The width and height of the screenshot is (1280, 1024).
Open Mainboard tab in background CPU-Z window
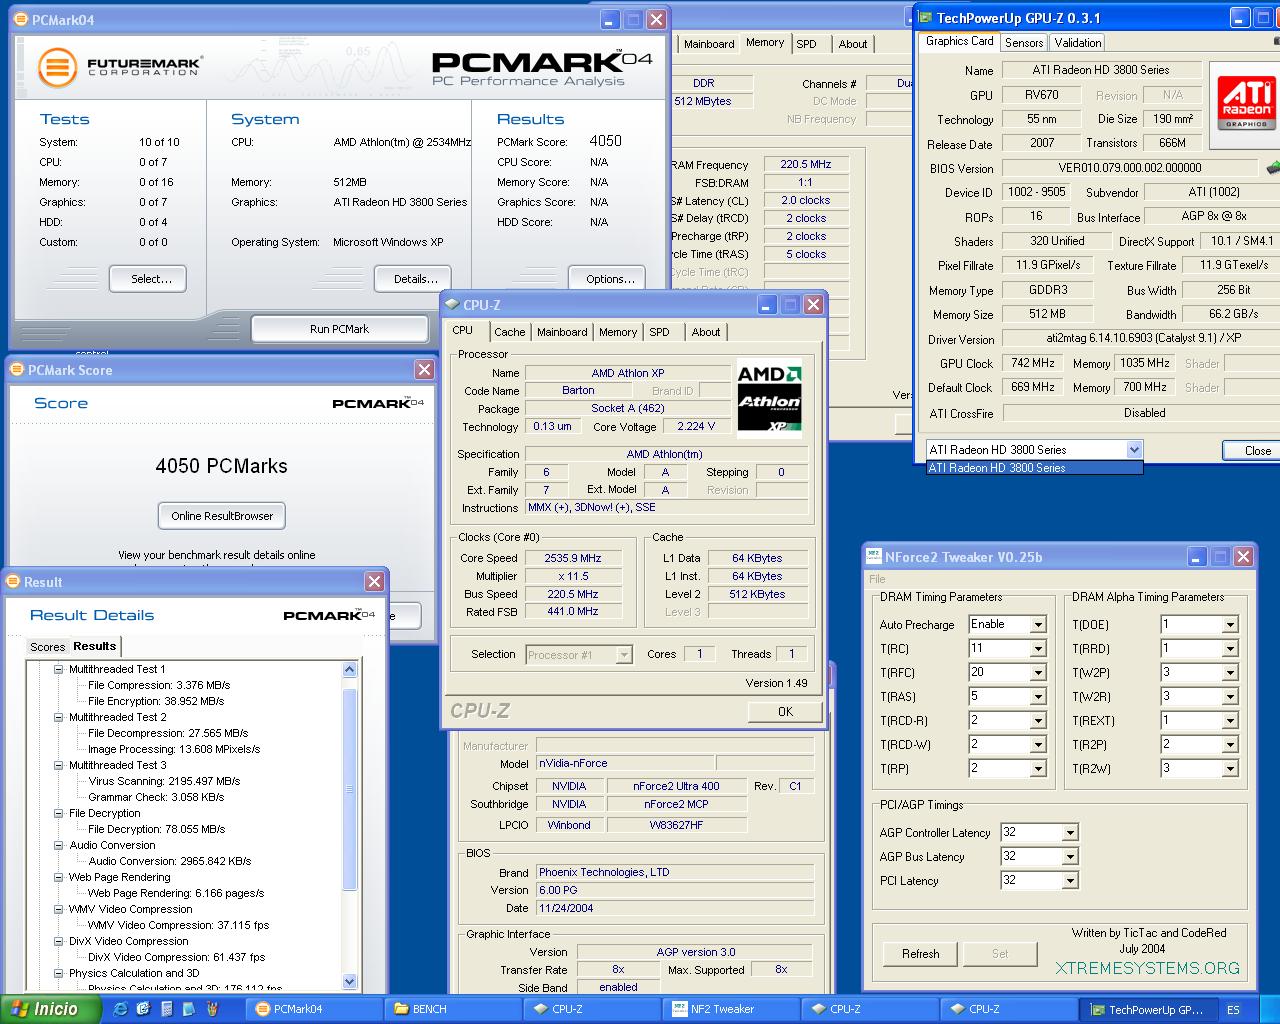click(x=709, y=44)
